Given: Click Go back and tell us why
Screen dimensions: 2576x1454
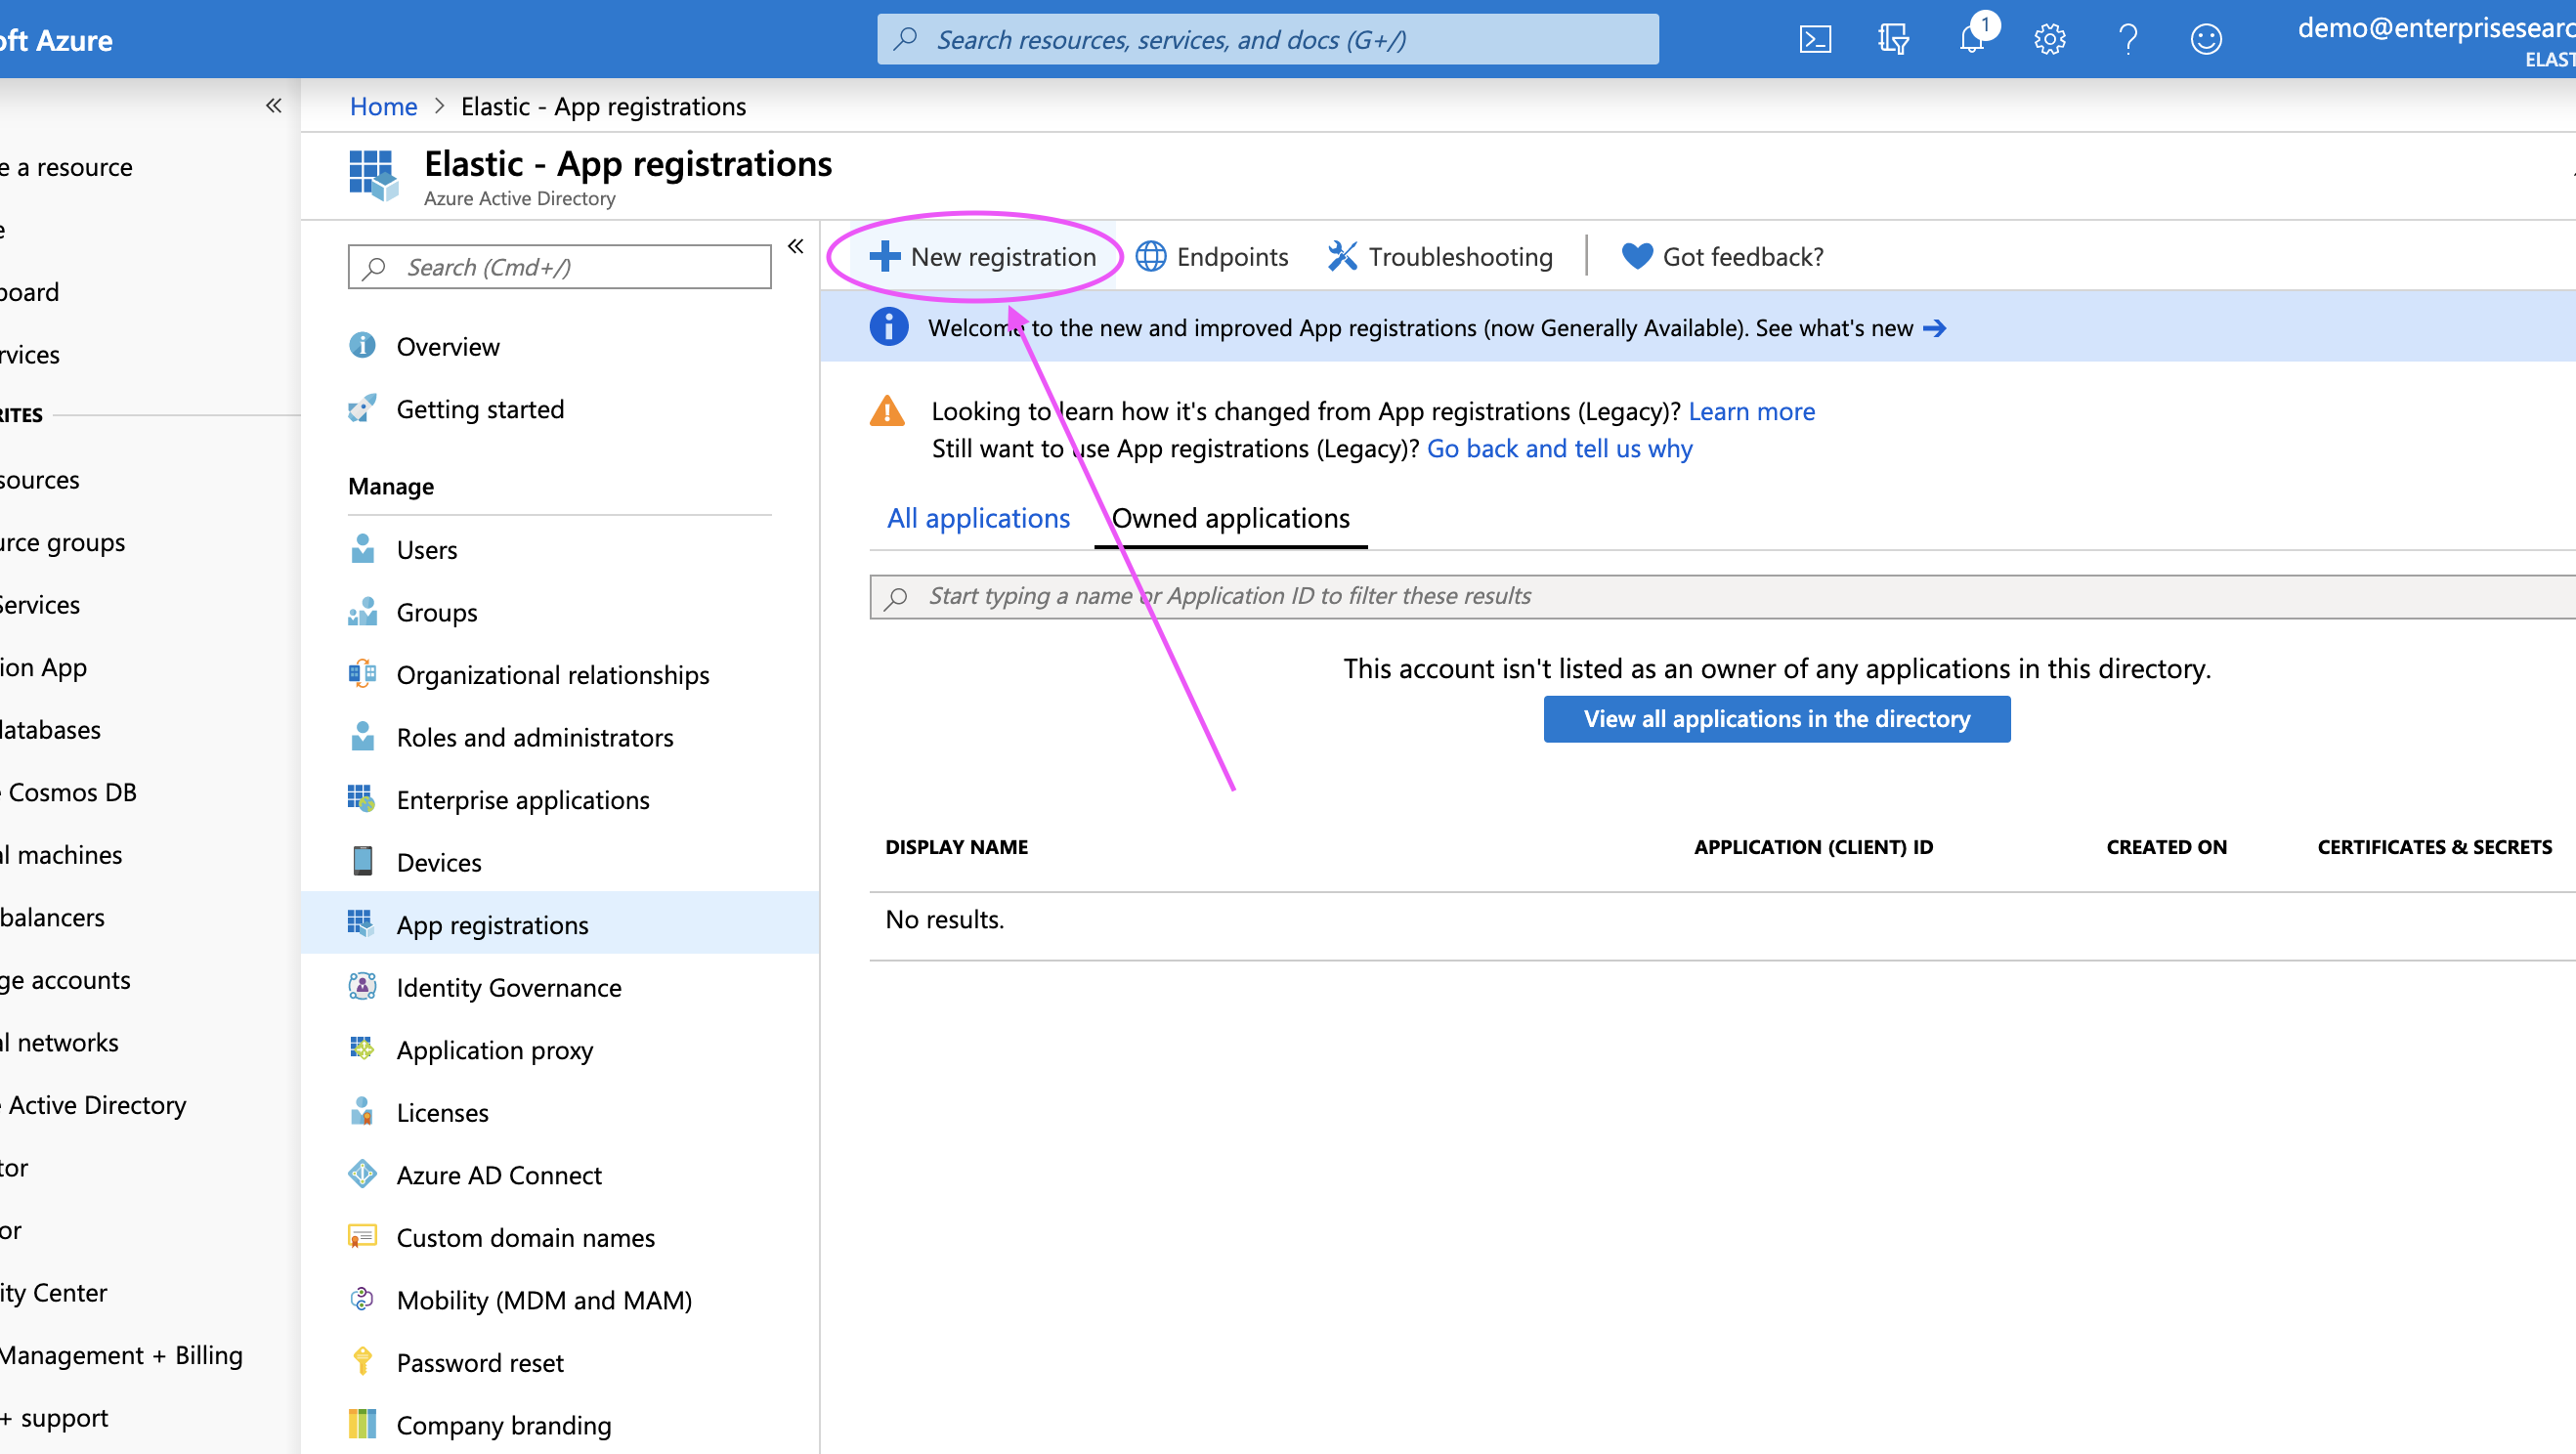Looking at the screenshot, I should [1558, 449].
